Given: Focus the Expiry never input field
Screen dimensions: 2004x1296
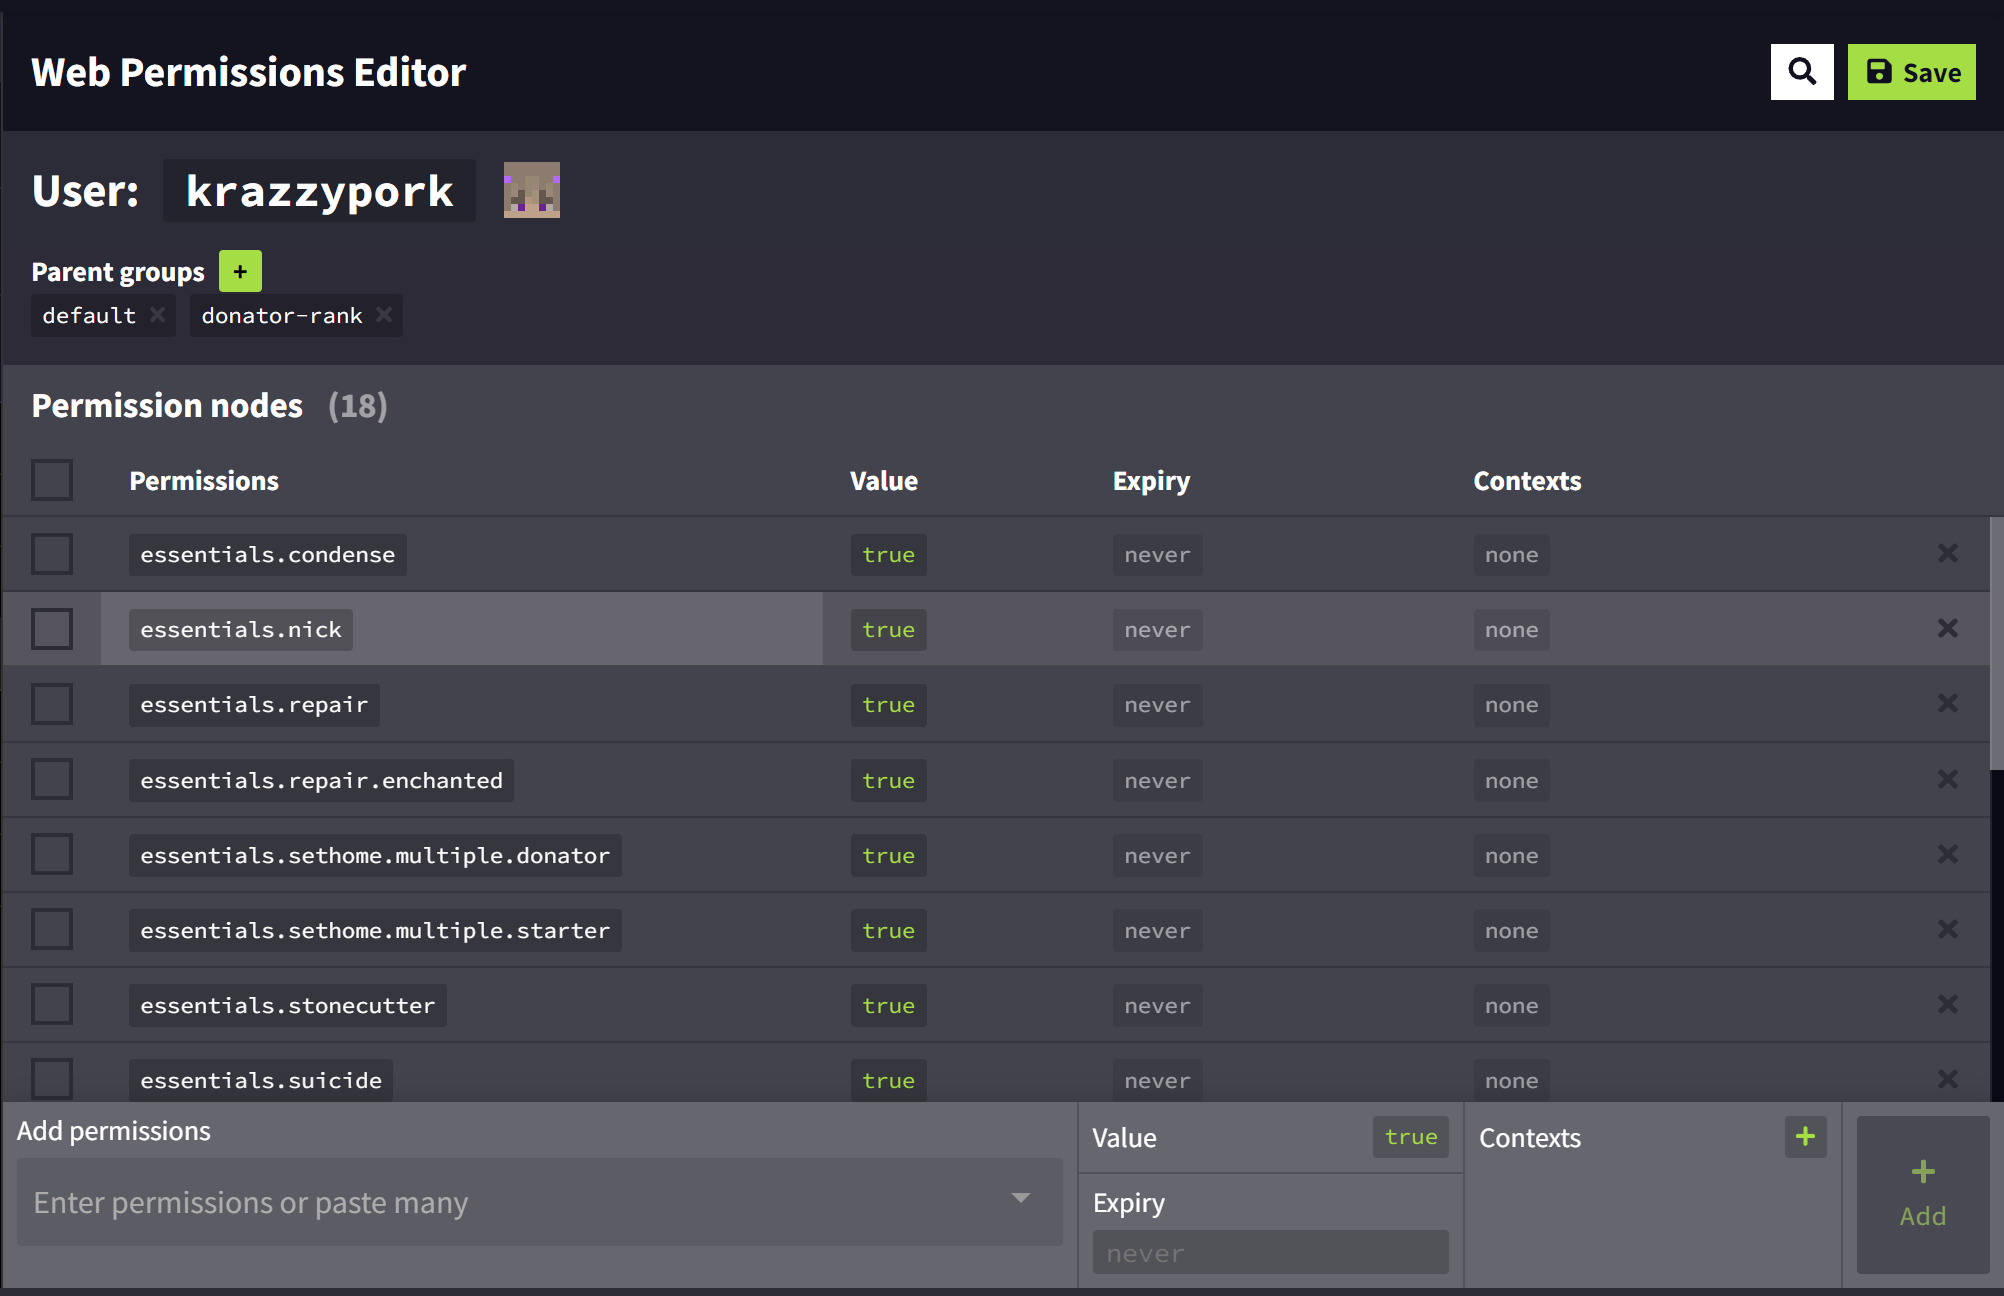Looking at the screenshot, I should coord(1270,1253).
